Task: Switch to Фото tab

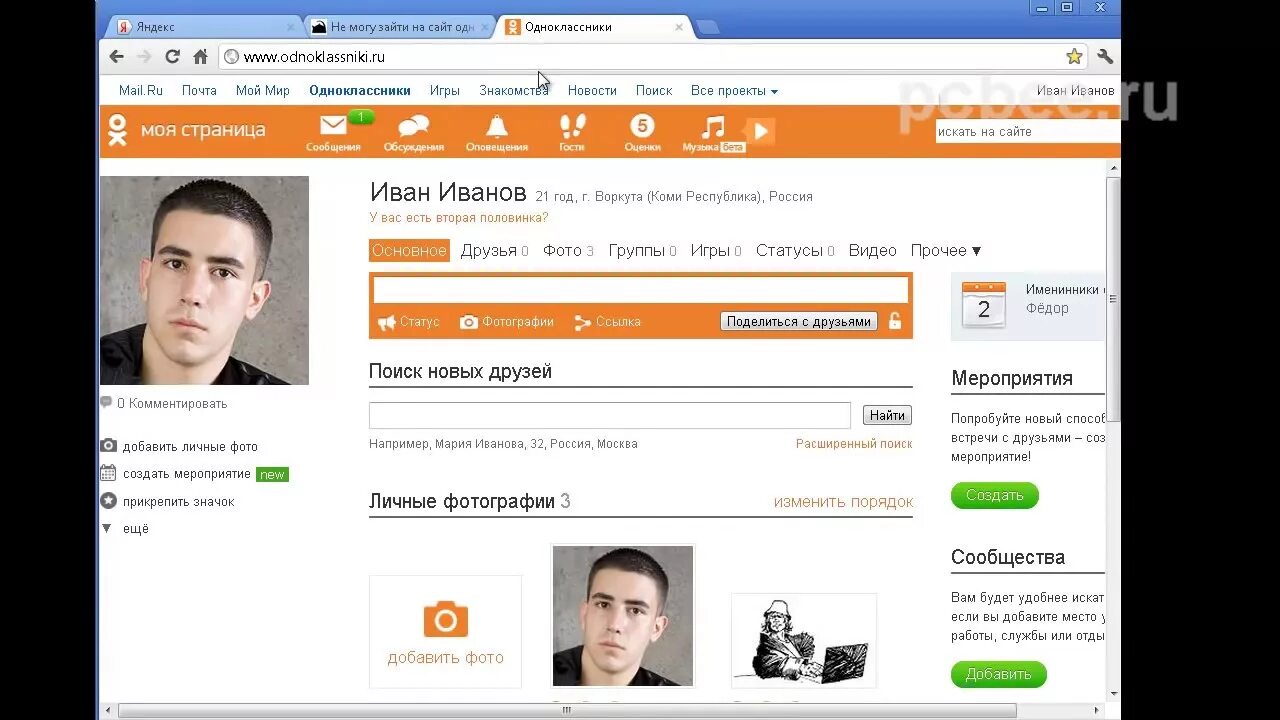Action: pyautogui.click(x=568, y=251)
